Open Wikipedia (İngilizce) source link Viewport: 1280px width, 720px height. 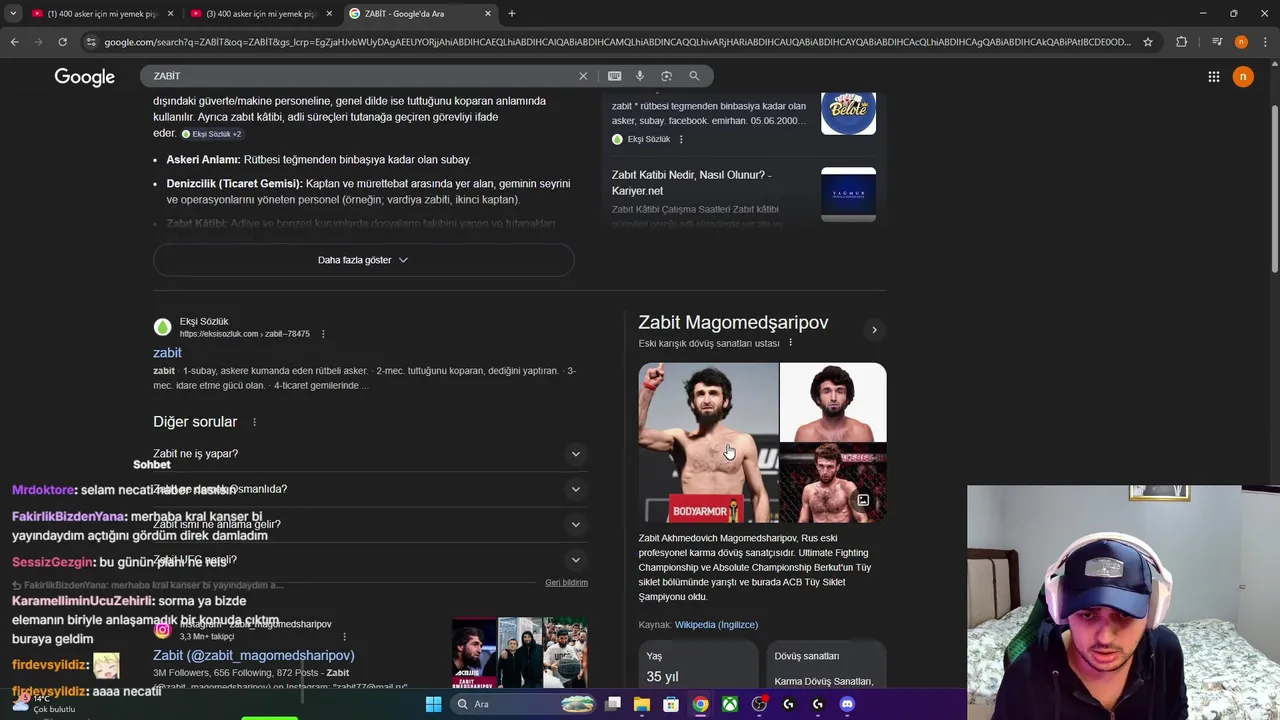click(716, 625)
